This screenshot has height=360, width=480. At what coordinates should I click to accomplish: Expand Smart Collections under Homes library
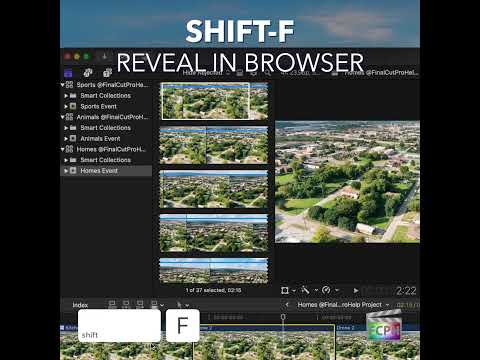66,160
